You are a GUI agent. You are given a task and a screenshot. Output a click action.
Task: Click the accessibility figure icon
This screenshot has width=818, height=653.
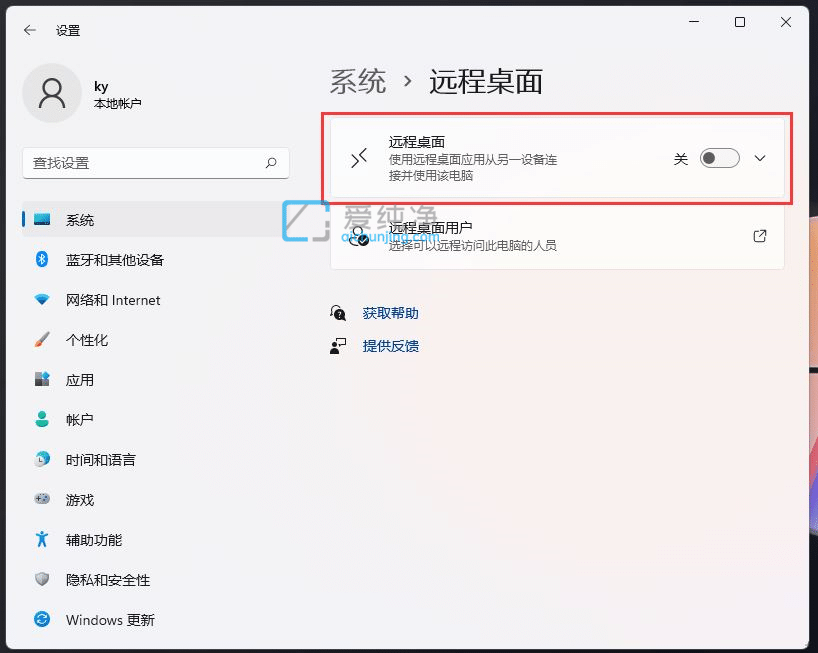point(42,539)
